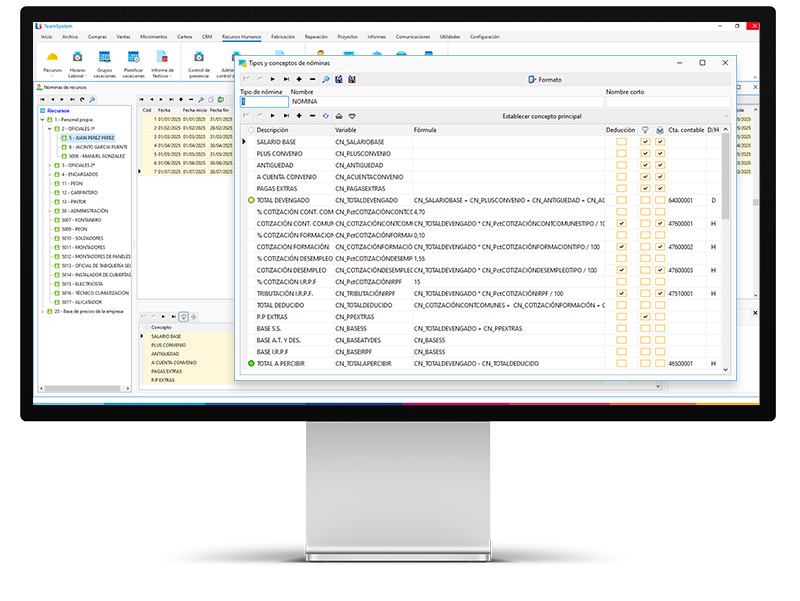Click the filter icon in lower concepts panel
The image size is (800, 601).
pyautogui.click(x=183, y=316)
